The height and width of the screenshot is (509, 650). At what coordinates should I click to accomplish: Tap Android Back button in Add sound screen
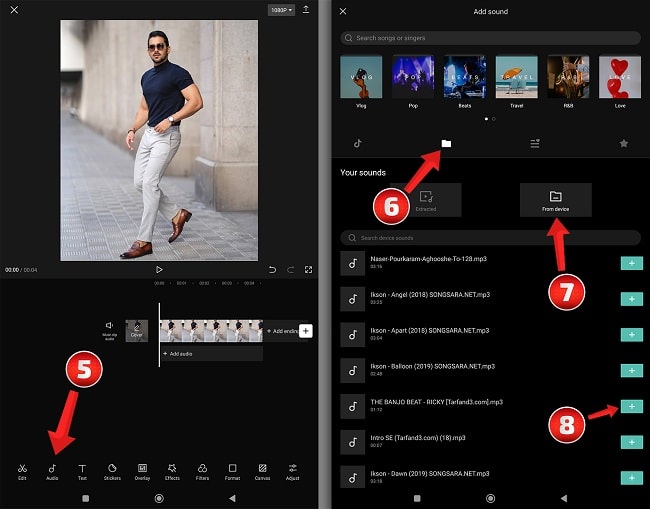point(563,498)
